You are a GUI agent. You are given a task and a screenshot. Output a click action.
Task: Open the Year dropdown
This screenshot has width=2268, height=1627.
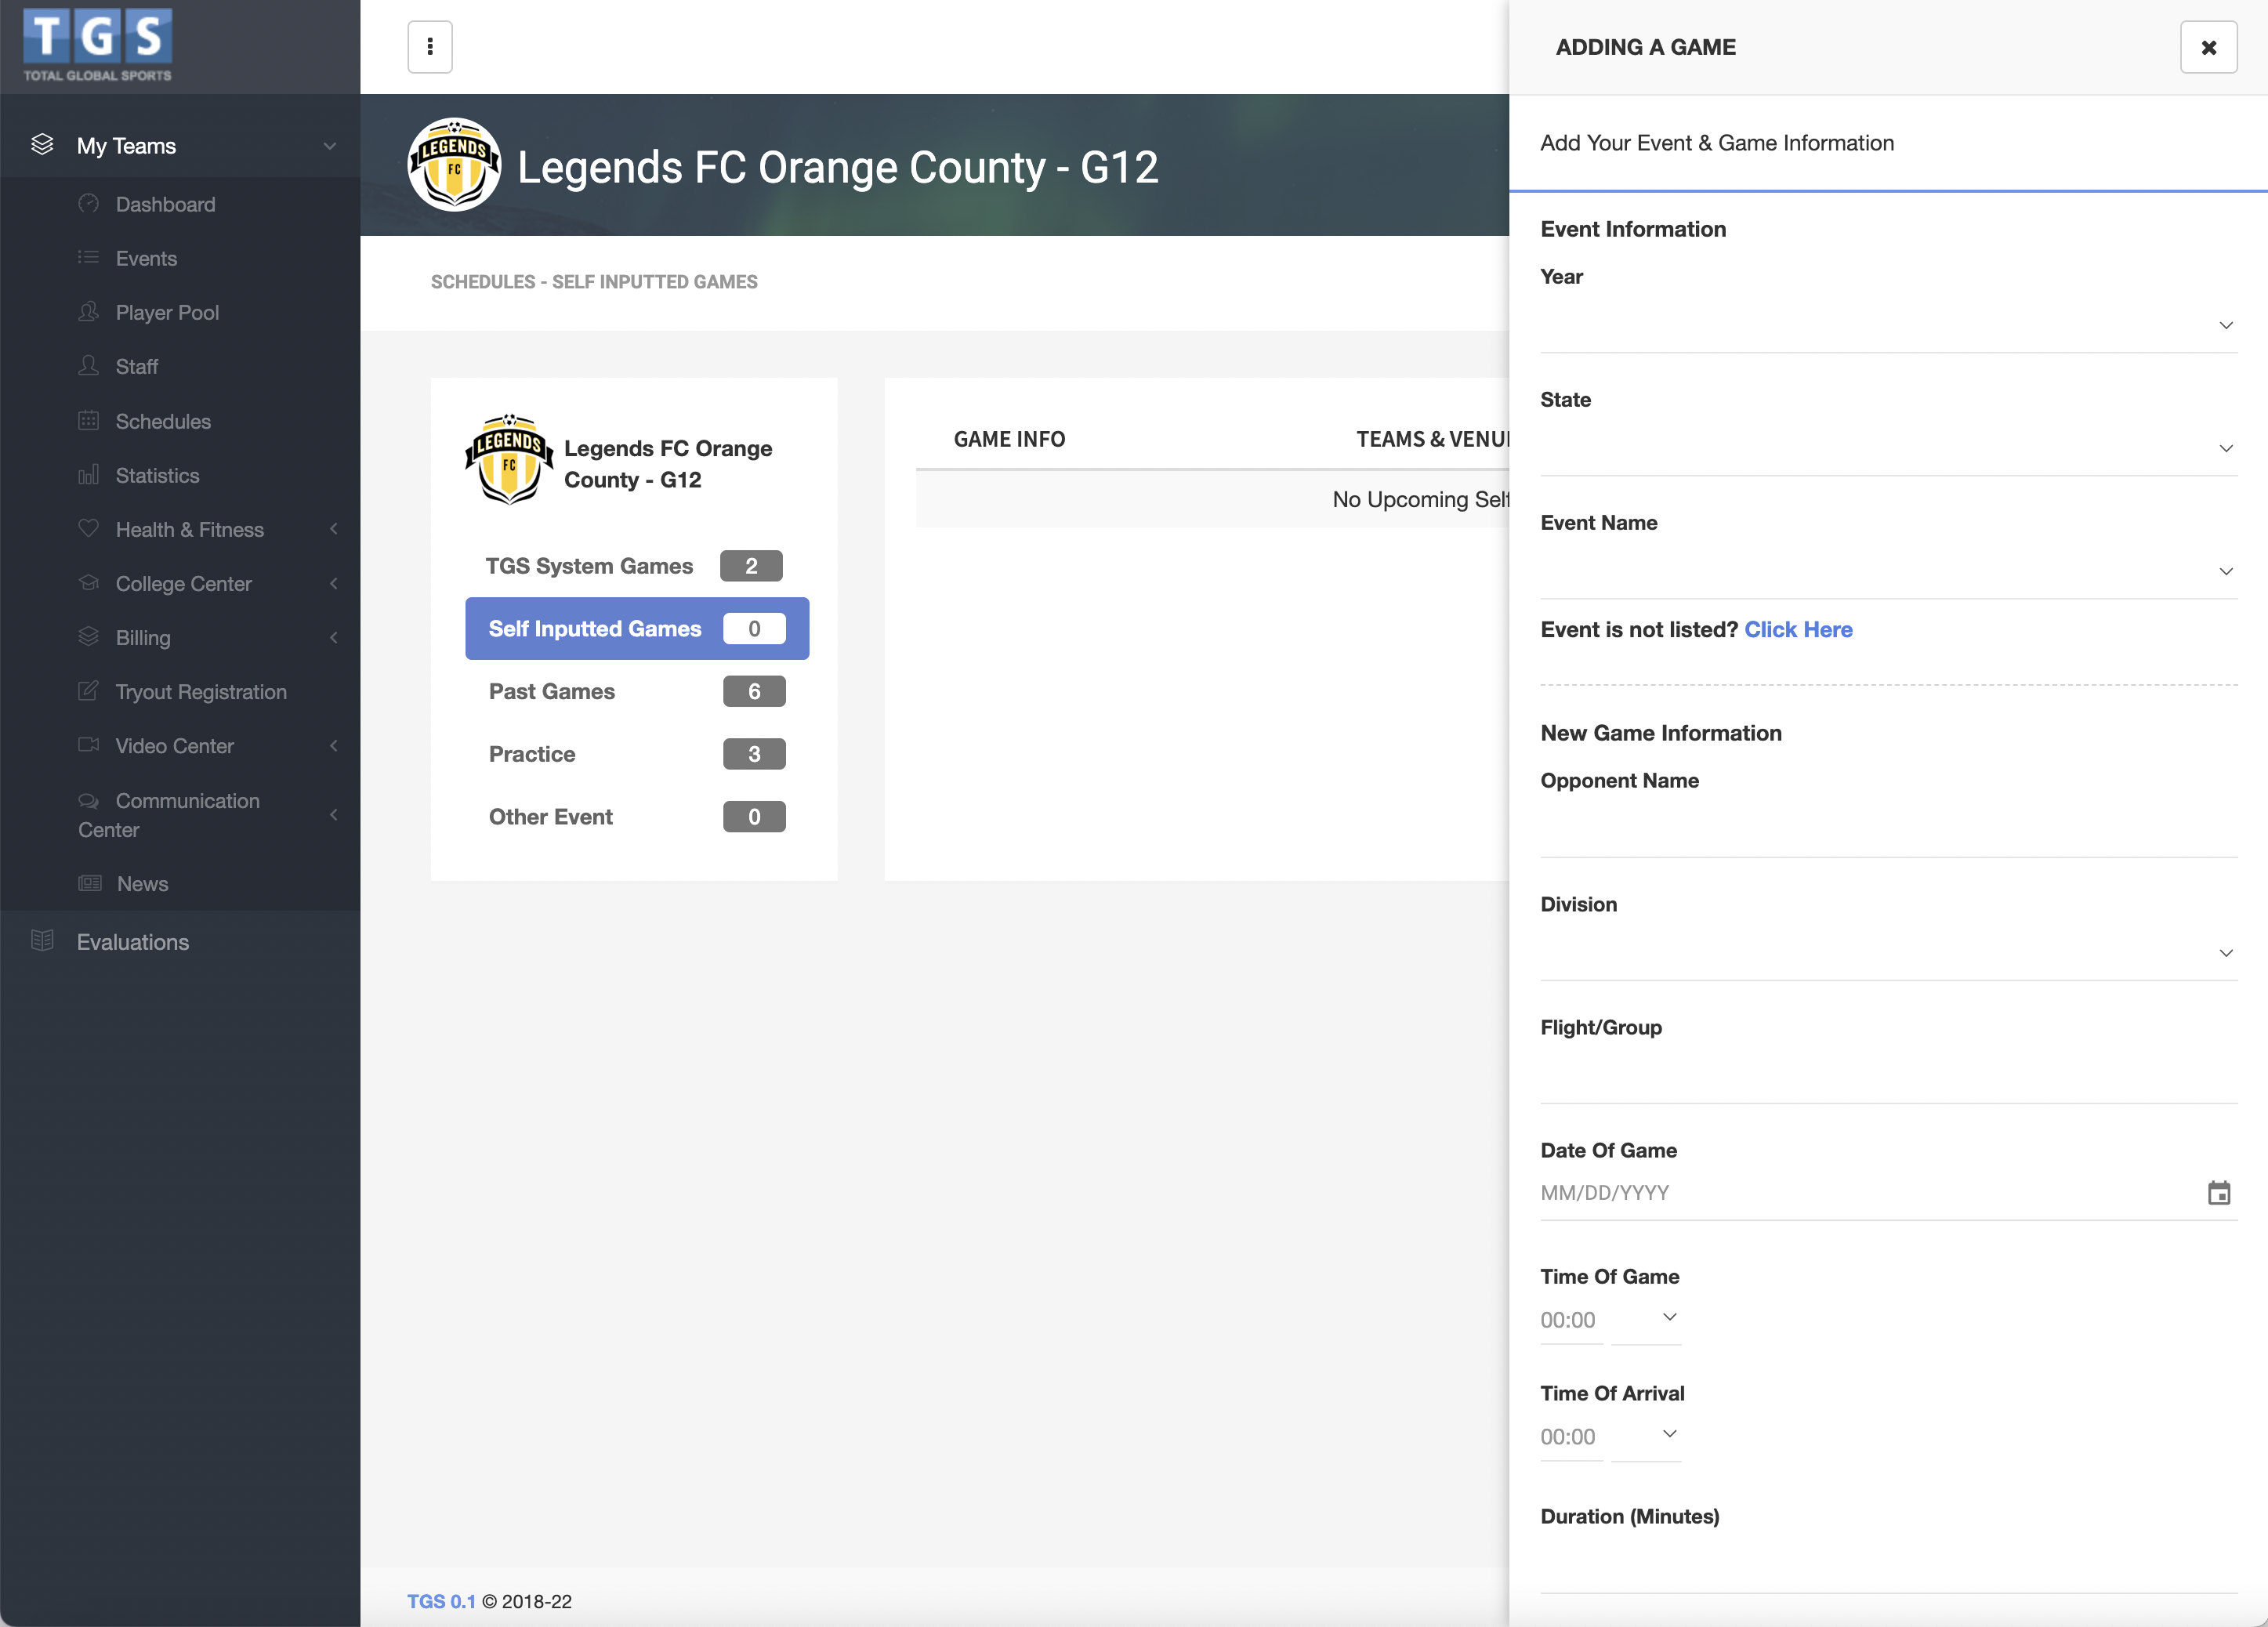click(1889, 326)
